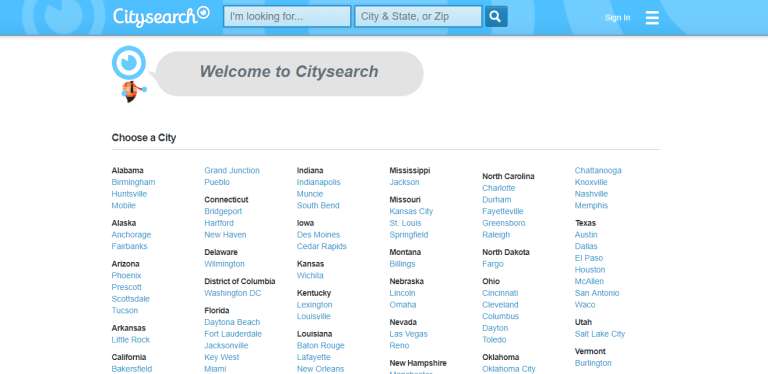768x374 pixels.
Task: Focus the "I'm looking for..." search field
Action: pyautogui.click(x=287, y=16)
